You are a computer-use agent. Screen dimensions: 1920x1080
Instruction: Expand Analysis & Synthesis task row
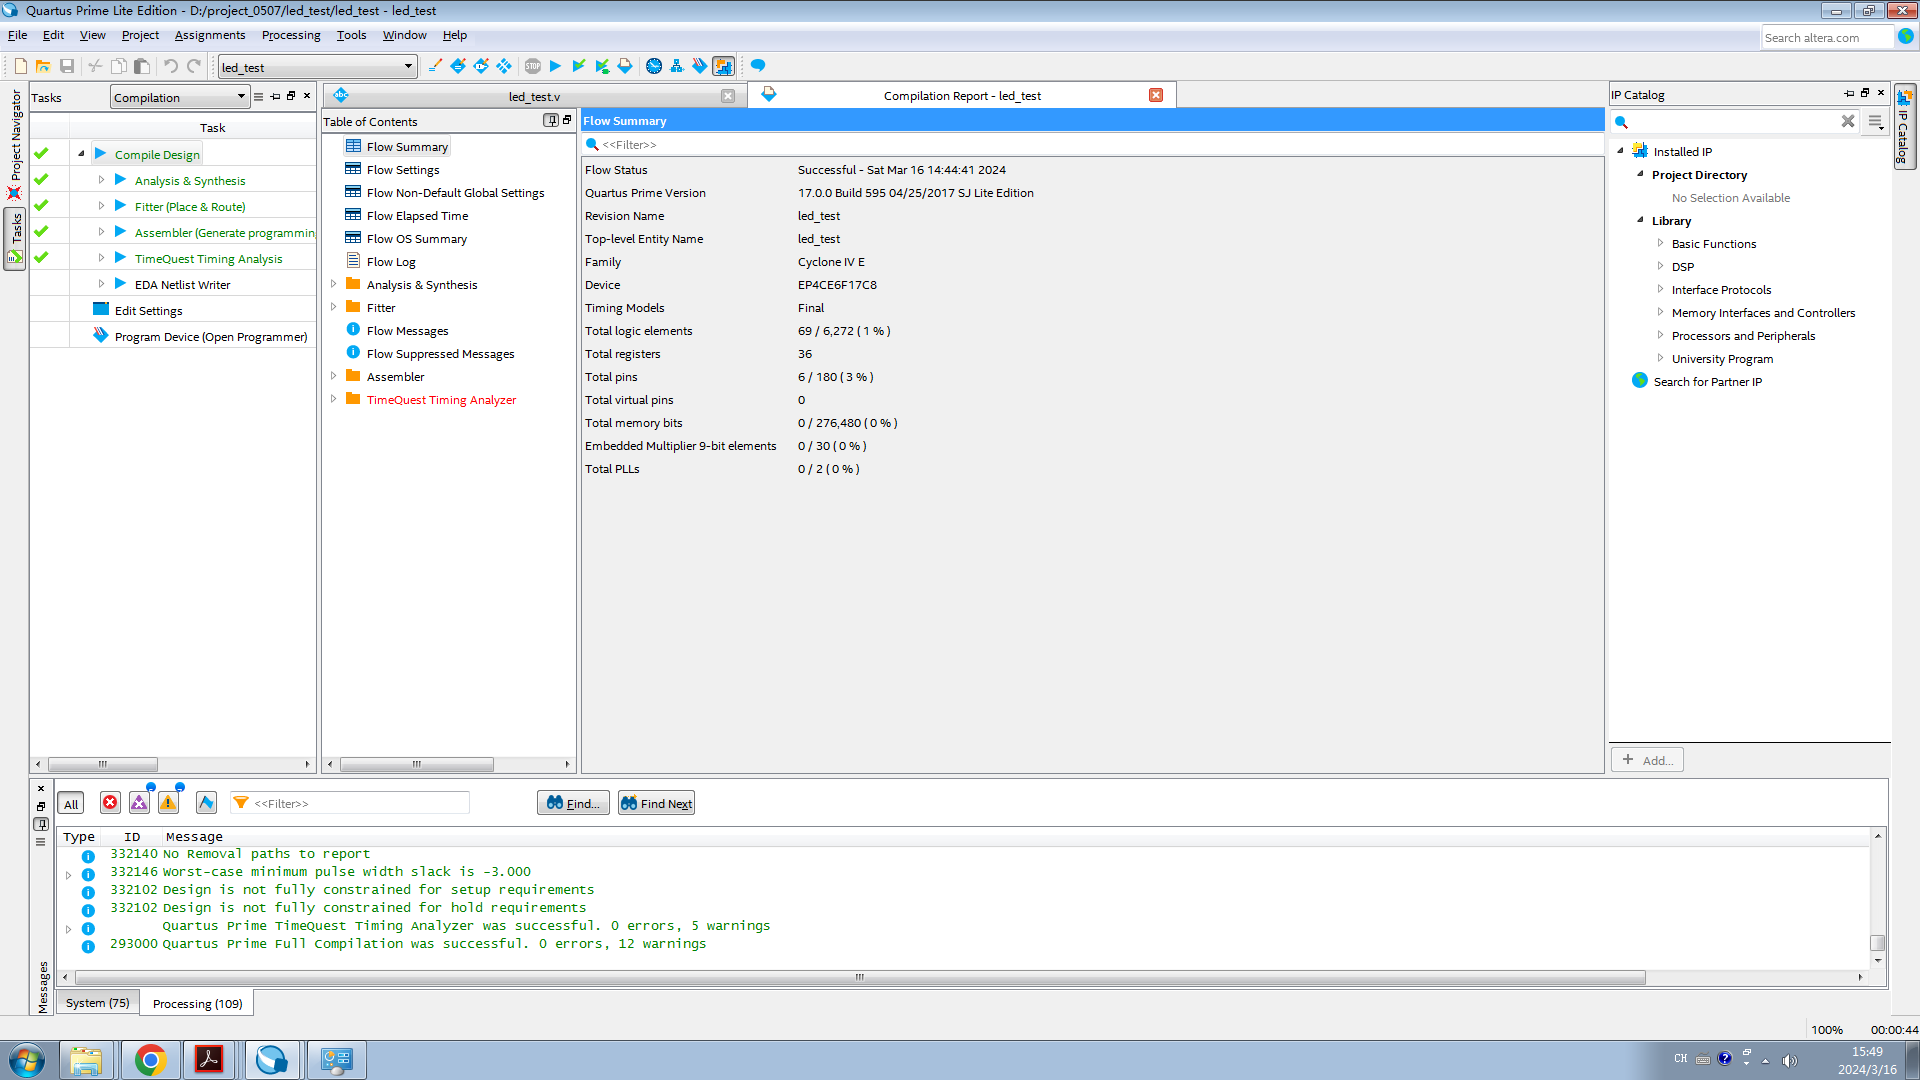click(101, 180)
